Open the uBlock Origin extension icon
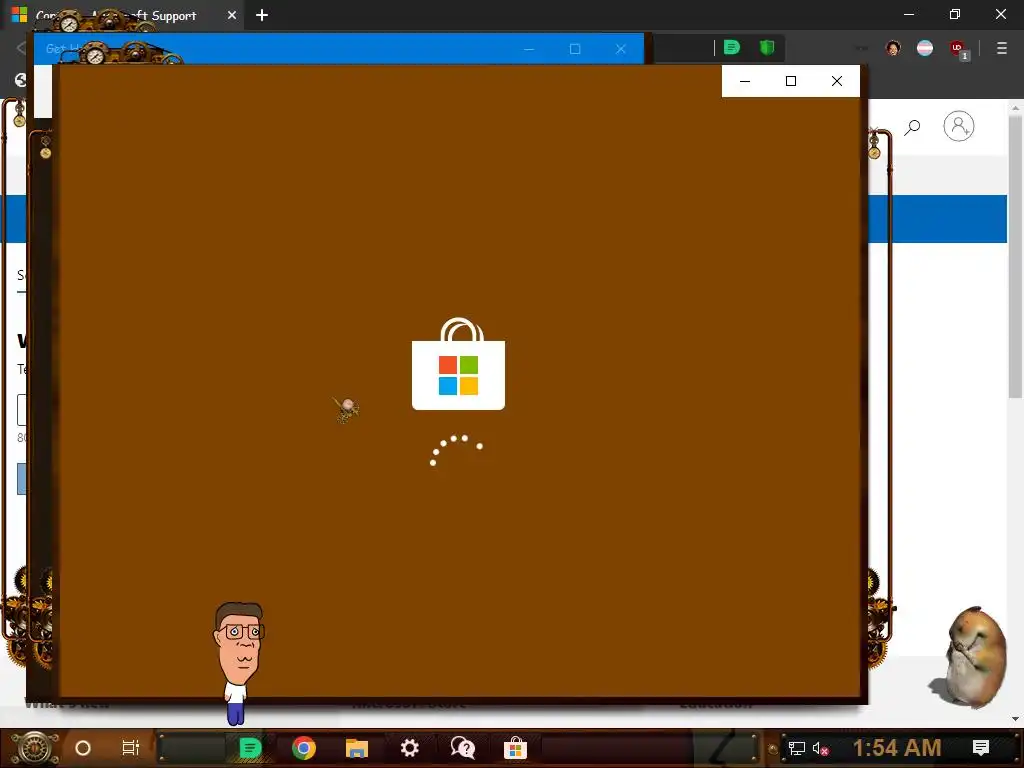This screenshot has width=1024, height=768. click(x=958, y=48)
